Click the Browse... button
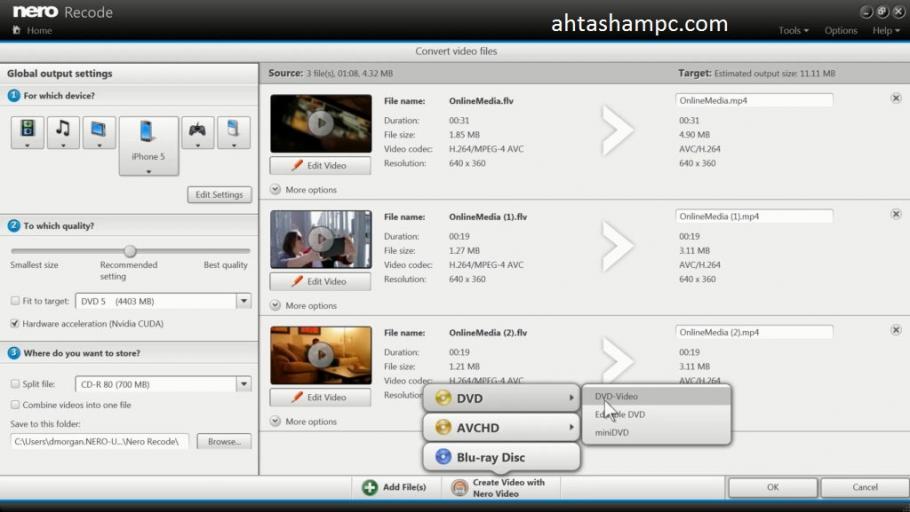 click(224, 441)
